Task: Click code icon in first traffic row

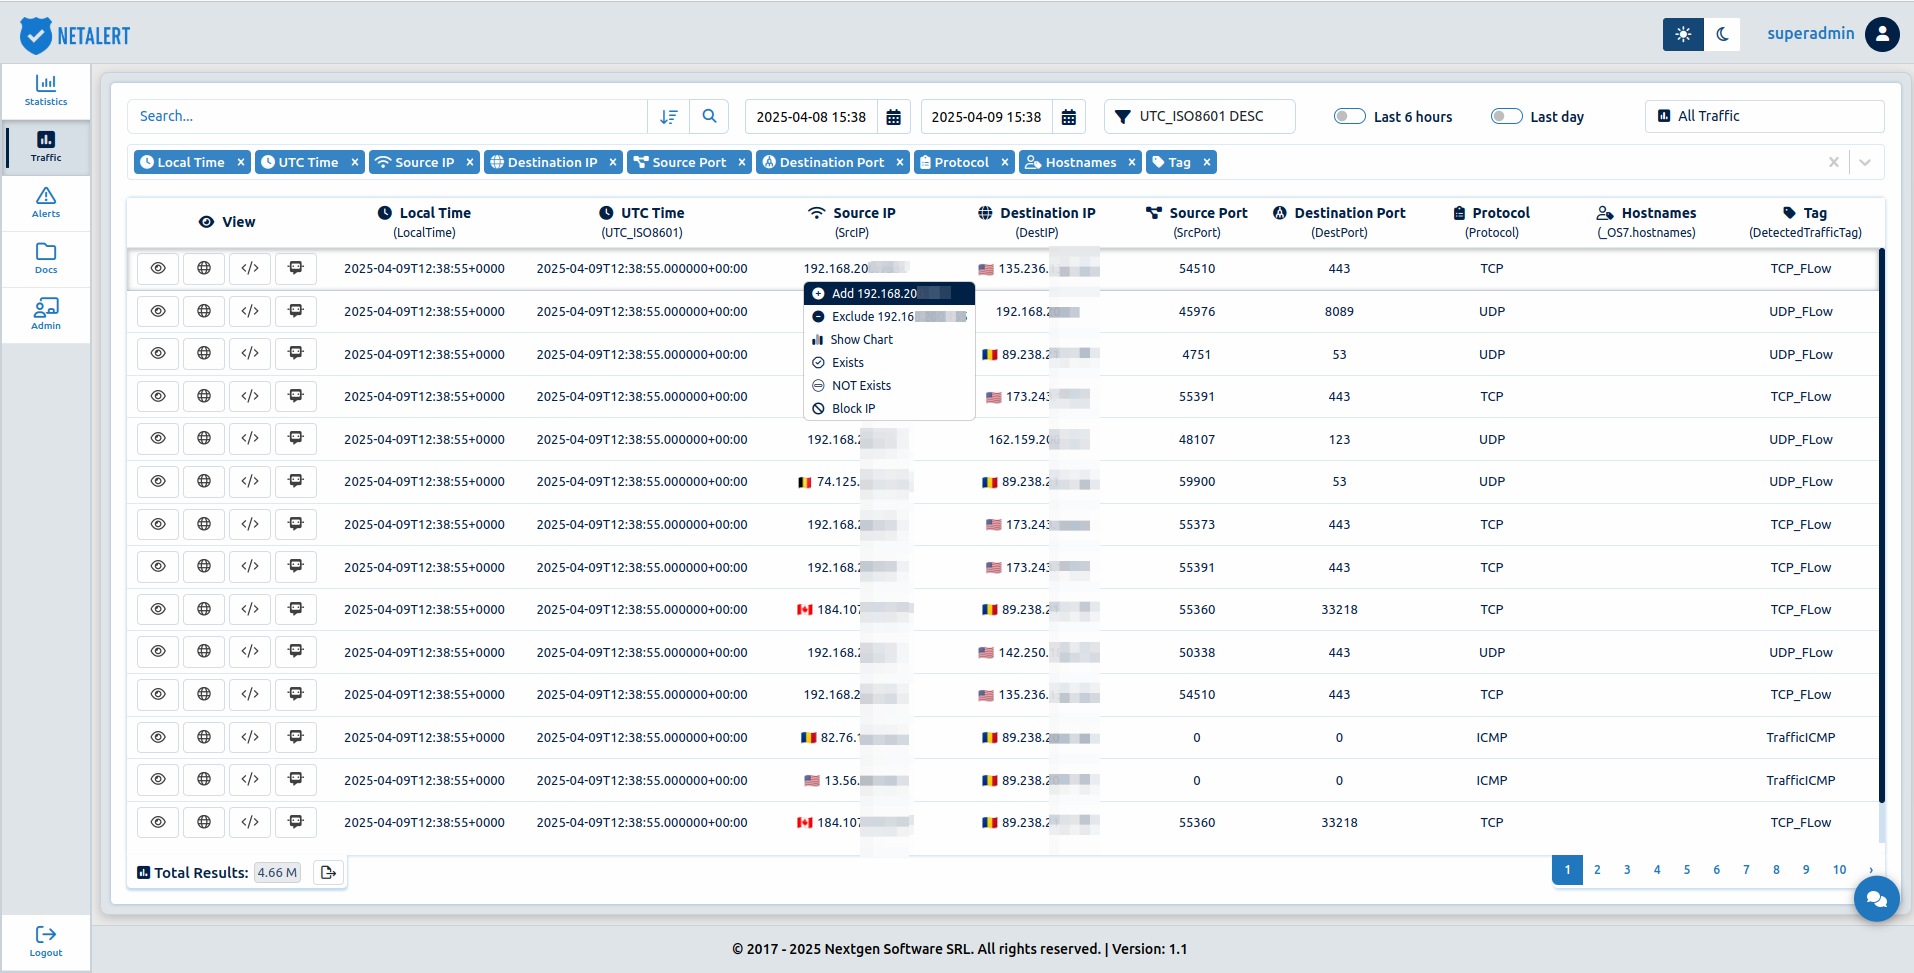Action: [x=250, y=268]
